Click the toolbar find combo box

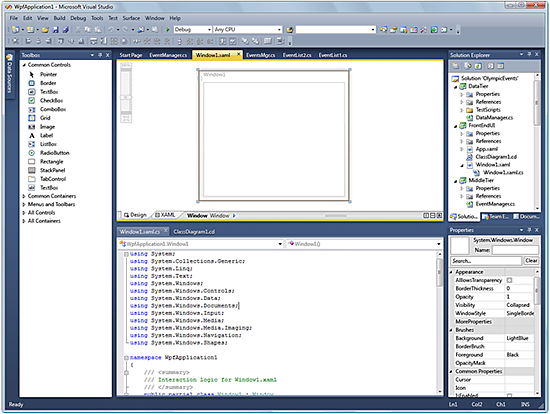pos(336,30)
